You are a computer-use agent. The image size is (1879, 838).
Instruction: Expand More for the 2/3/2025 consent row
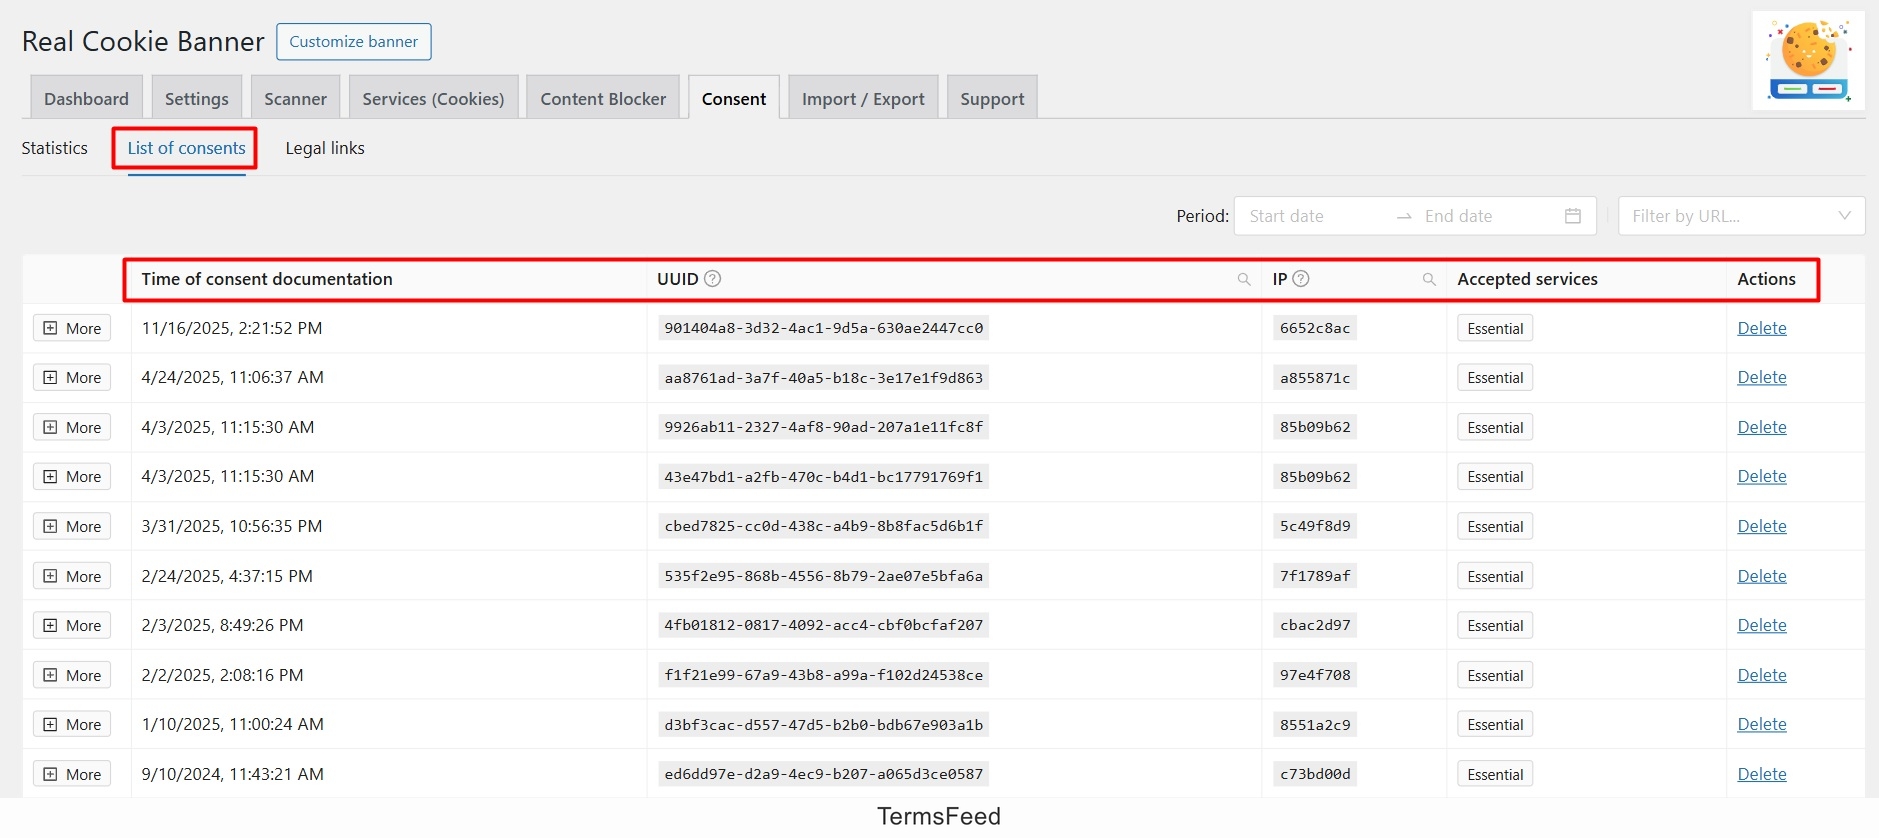click(x=72, y=625)
